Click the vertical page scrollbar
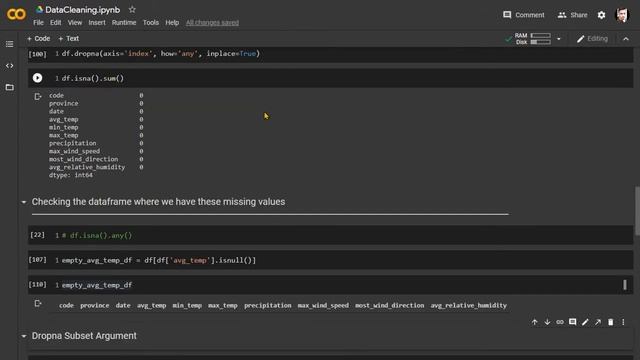 (x=637, y=211)
